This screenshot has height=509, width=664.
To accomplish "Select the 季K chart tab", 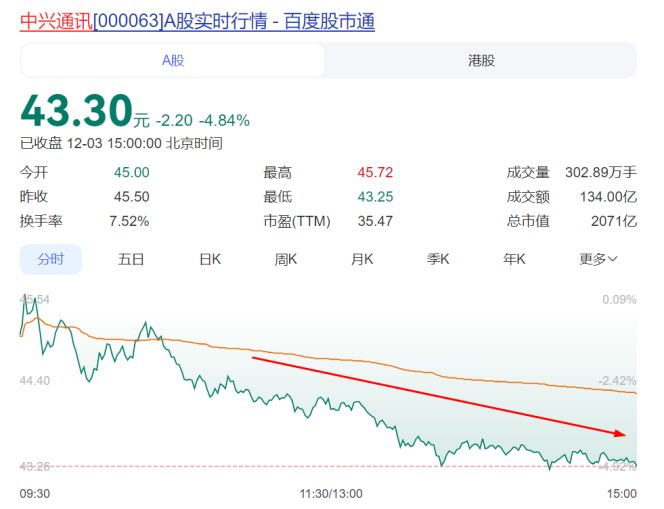I will pos(438,259).
